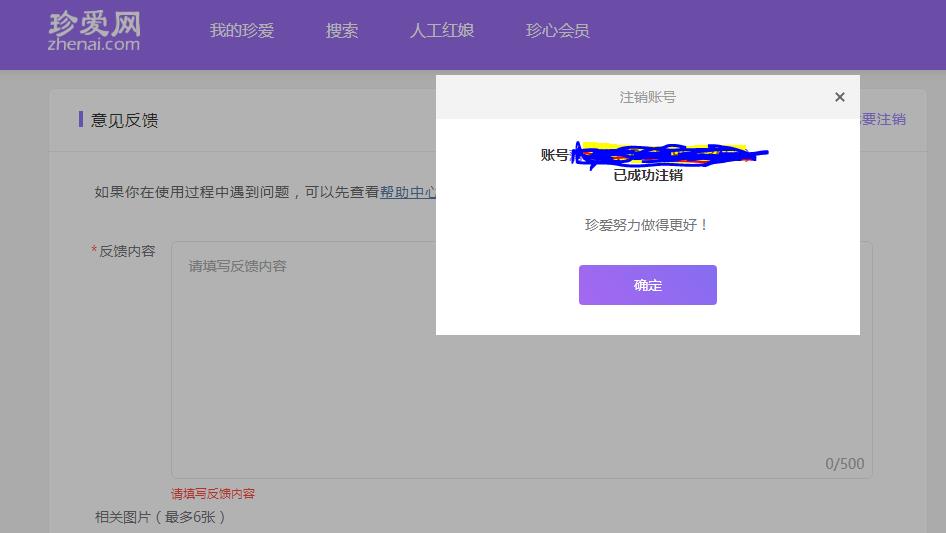Click the 要注销 link behind the dialog
Screen dimensions: 946x533
[883, 120]
